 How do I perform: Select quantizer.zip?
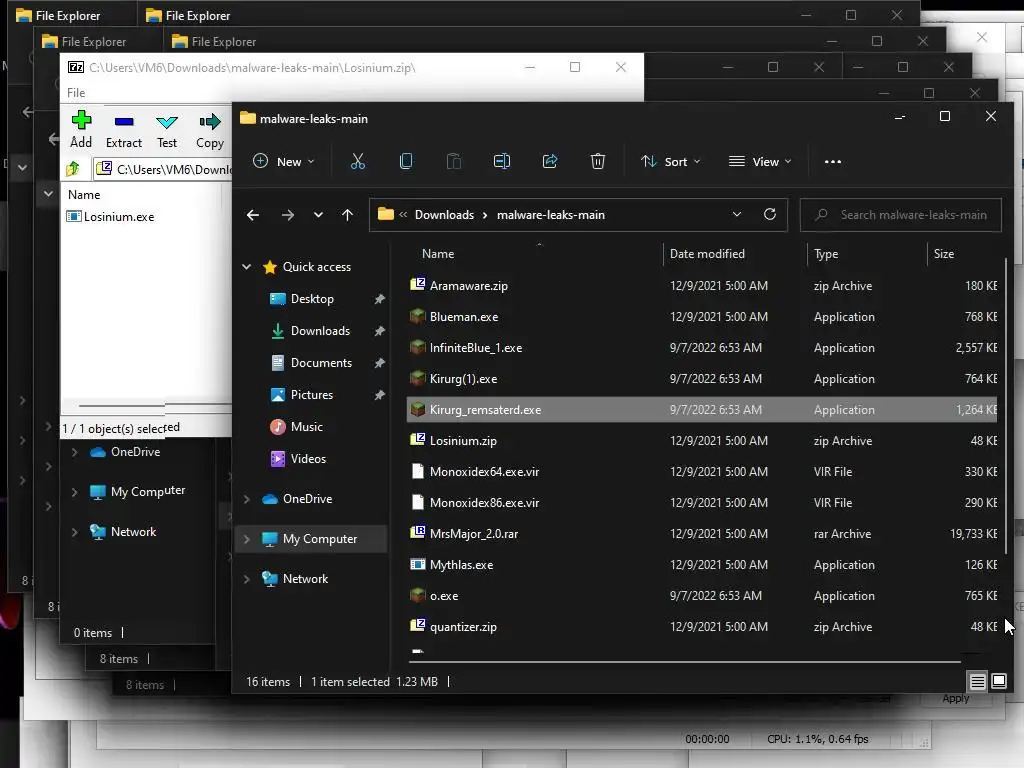click(x=702, y=627)
